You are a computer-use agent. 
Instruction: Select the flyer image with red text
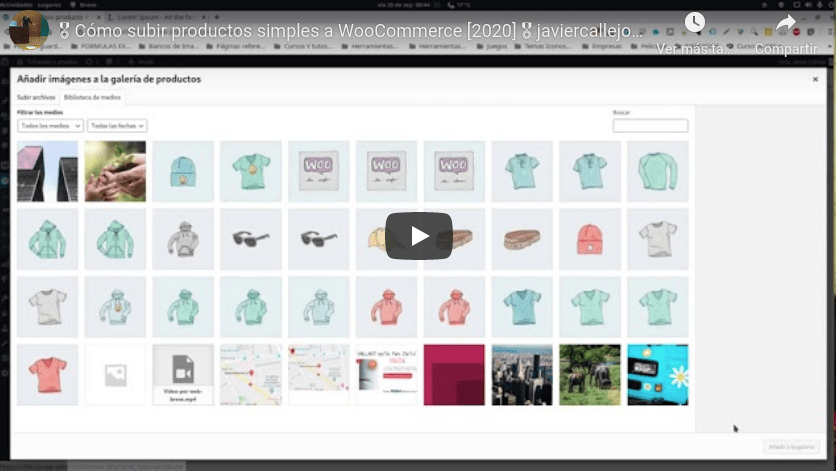[387, 374]
